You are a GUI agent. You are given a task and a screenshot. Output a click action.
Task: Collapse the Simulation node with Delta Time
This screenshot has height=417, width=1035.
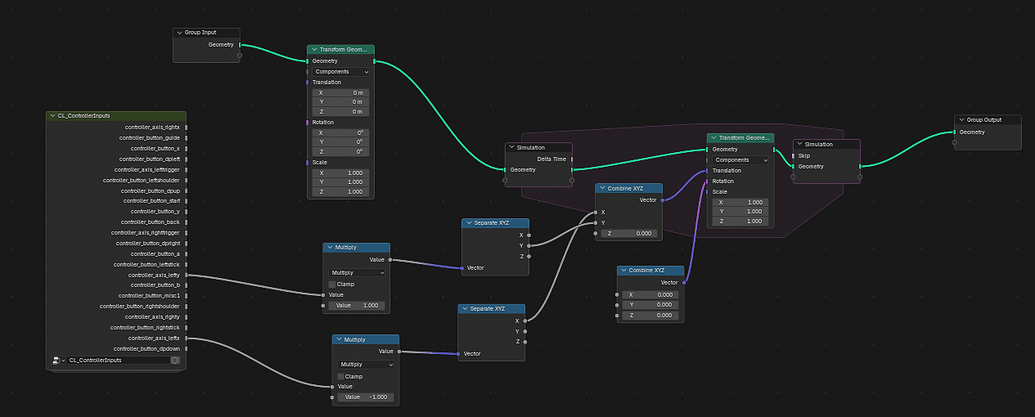tap(512, 147)
